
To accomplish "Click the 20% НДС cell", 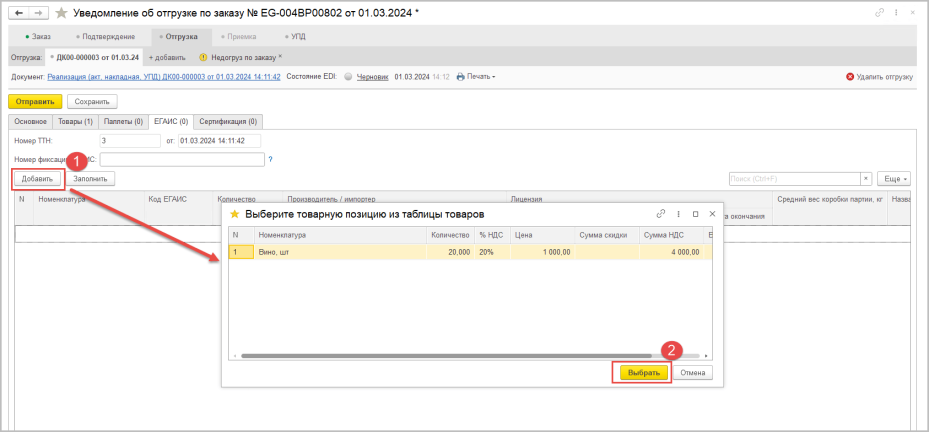I will click(492, 252).
